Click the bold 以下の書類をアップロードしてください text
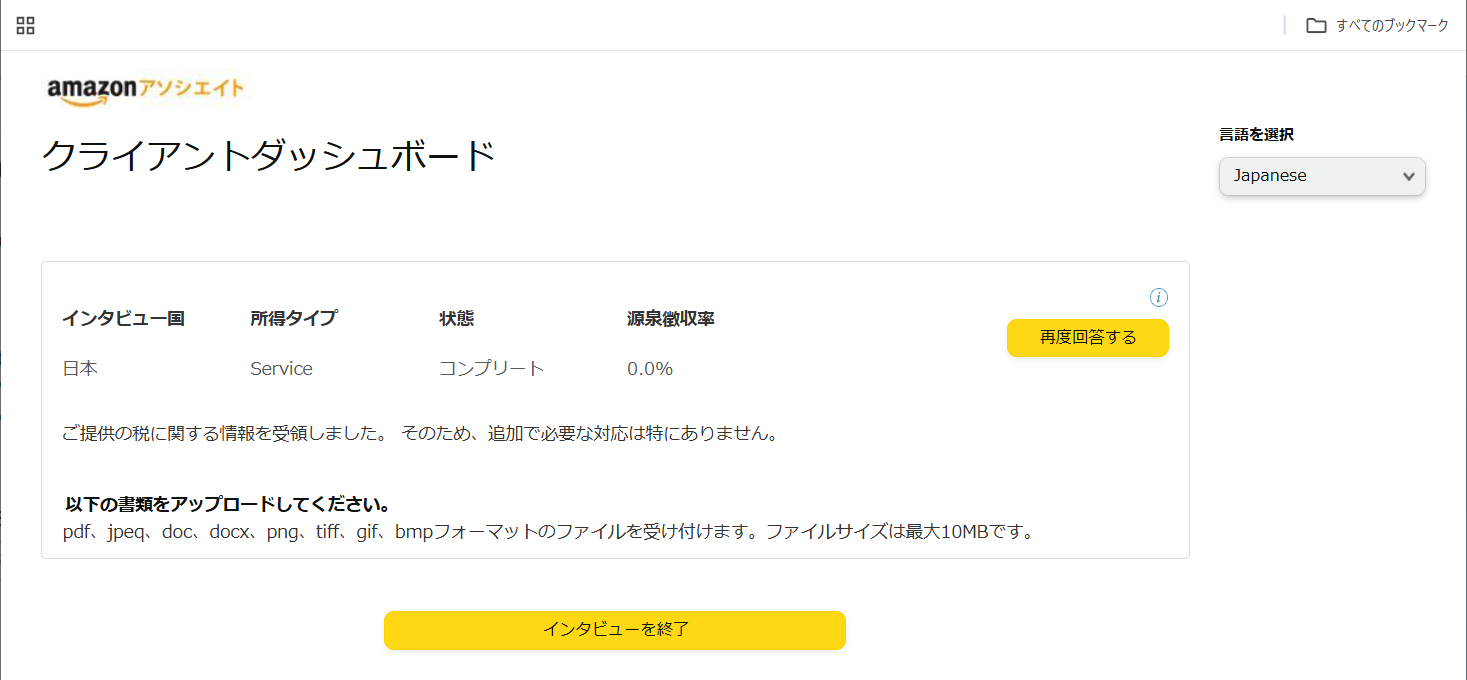The image size is (1467, 680). click(x=227, y=504)
